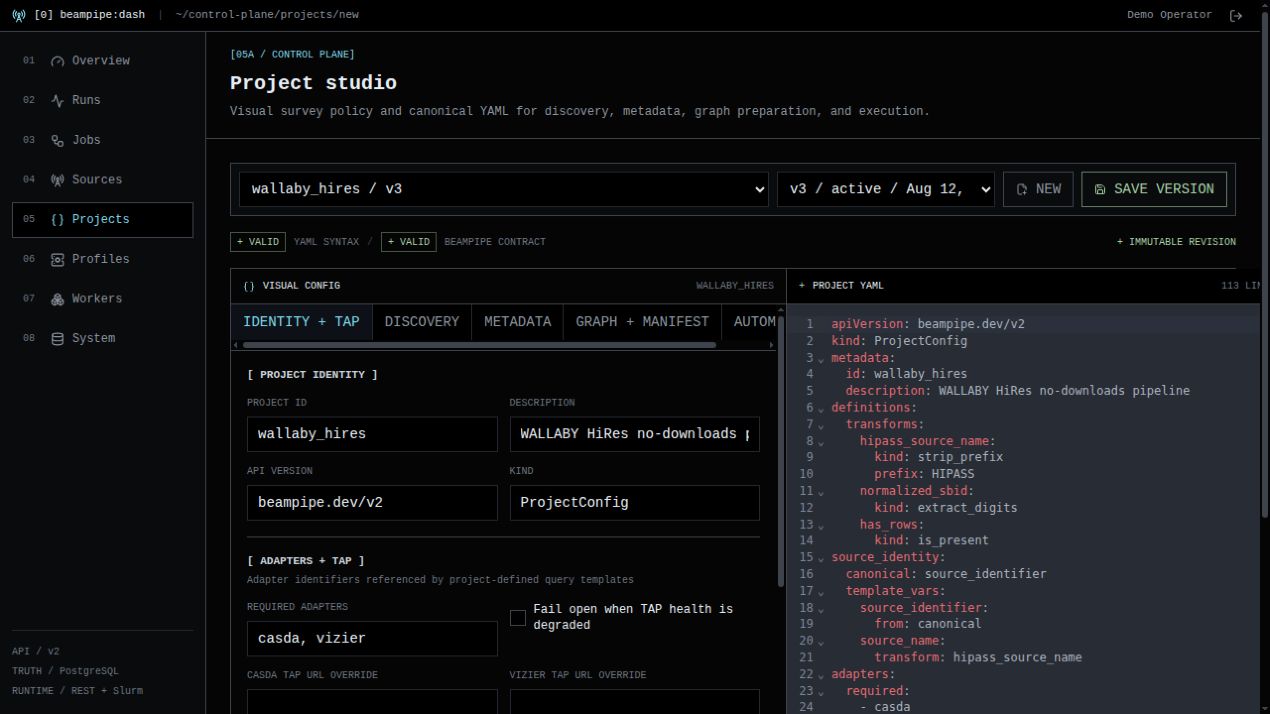Click the SAVE VERSION button
The height and width of the screenshot is (714, 1270).
1154,189
